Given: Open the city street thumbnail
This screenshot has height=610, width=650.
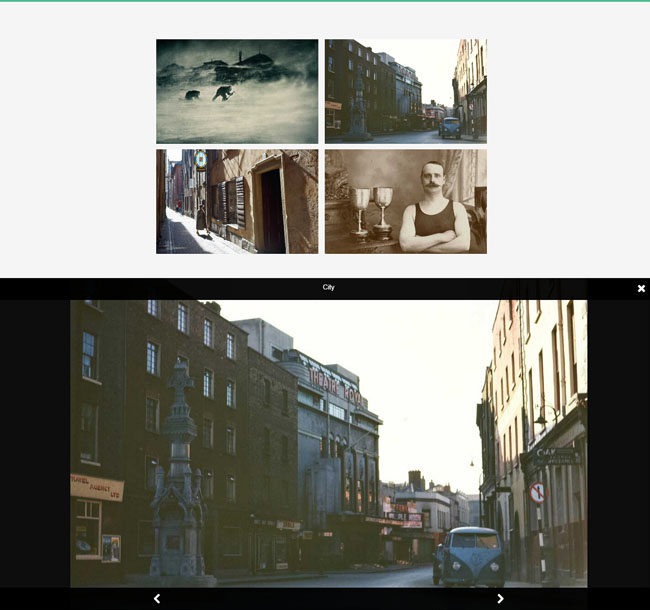Looking at the screenshot, I should [x=405, y=91].
